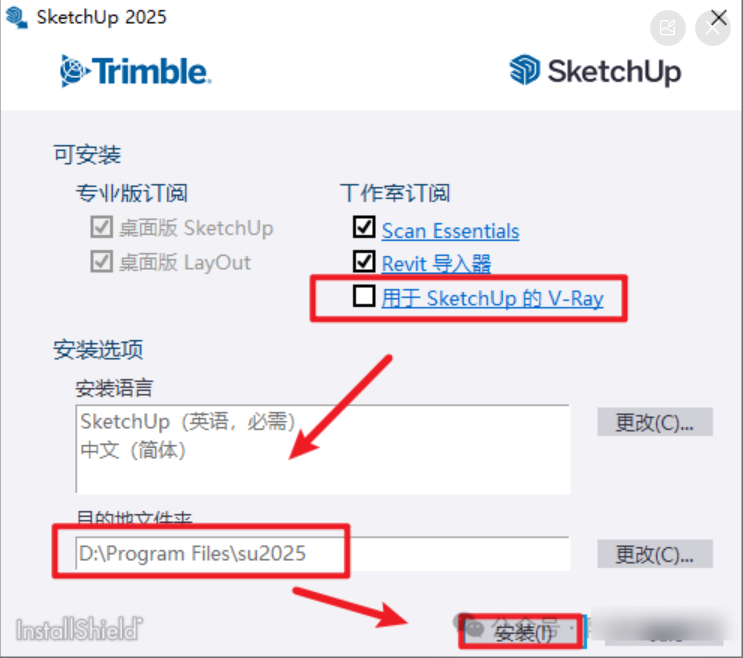Viewport: 744px width, 658px height.
Task: Click the InstallShield logo
Action: click(x=79, y=629)
